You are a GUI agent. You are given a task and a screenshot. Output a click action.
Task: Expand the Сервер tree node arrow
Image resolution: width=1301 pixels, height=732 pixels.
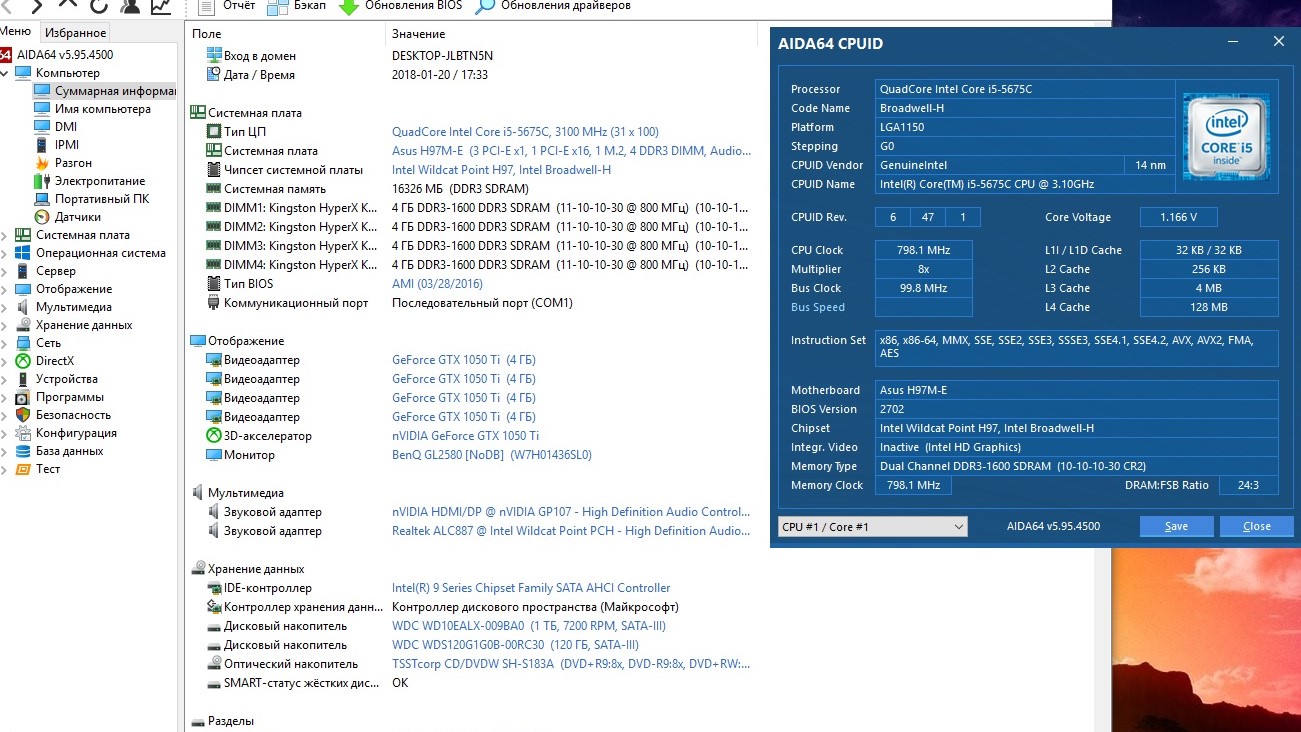(5, 271)
